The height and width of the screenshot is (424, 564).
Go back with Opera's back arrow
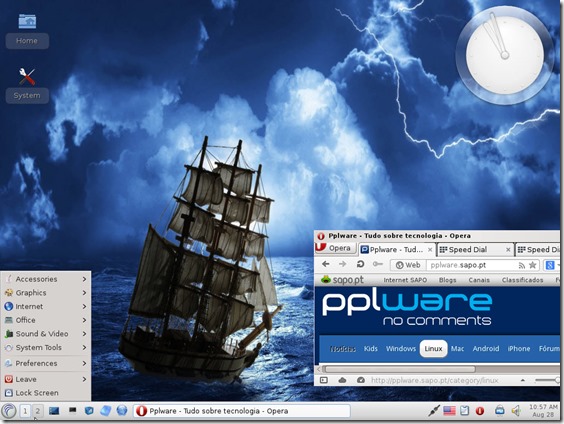click(x=326, y=264)
